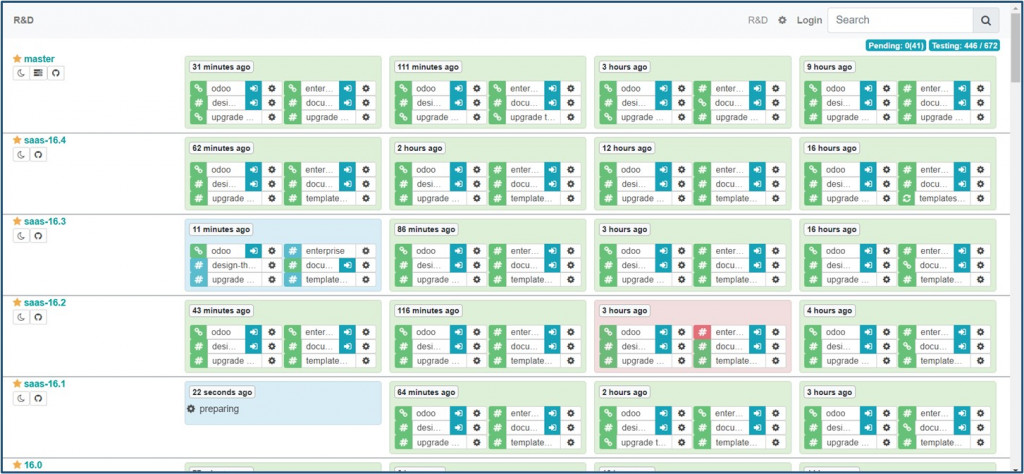Click the moon icon under master branch

pos(22,73)
